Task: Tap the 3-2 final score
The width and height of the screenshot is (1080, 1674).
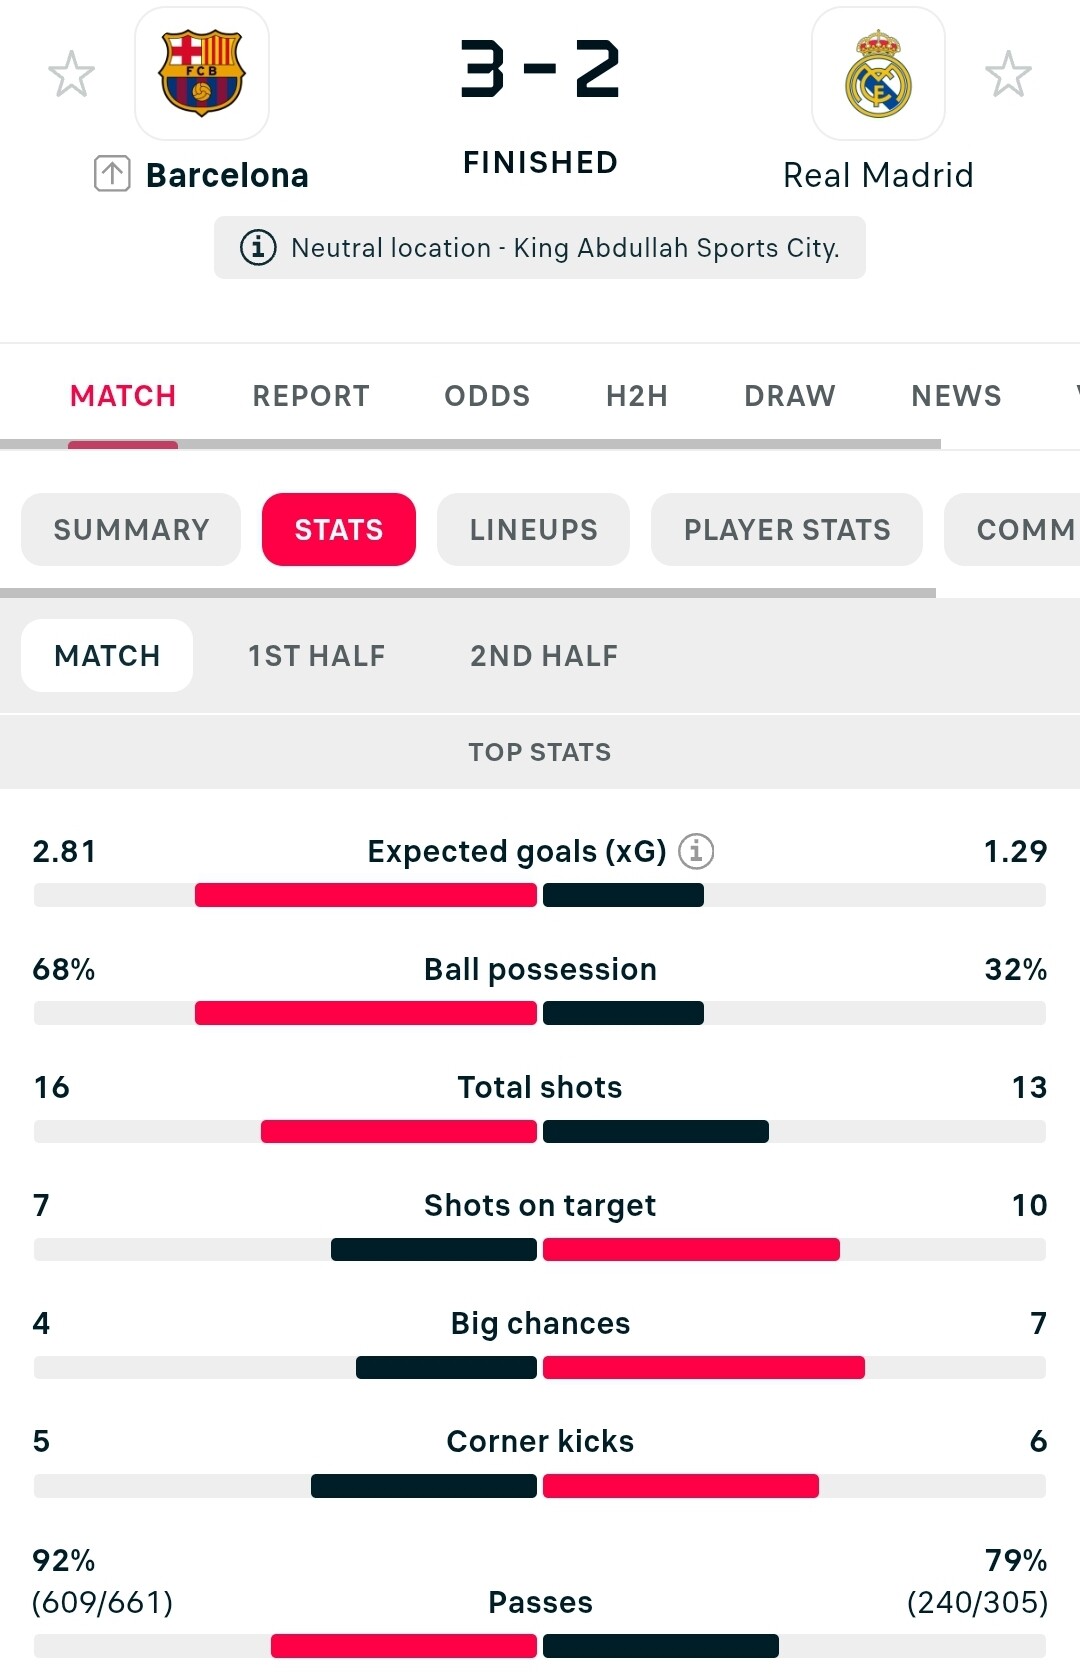Action: pyautogui.click(x=540, y=70)
